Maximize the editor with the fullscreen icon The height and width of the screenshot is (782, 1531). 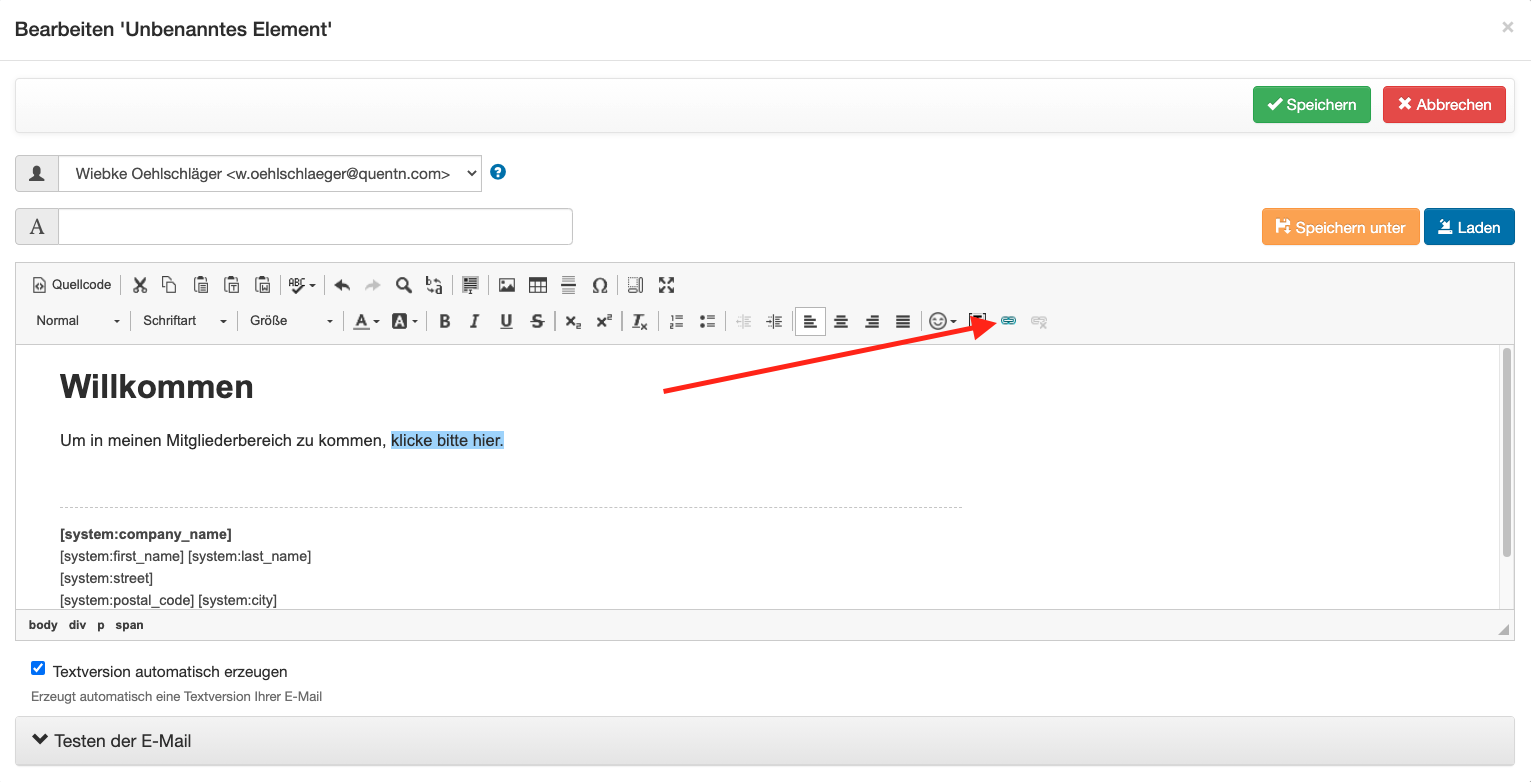pos(667,285)
